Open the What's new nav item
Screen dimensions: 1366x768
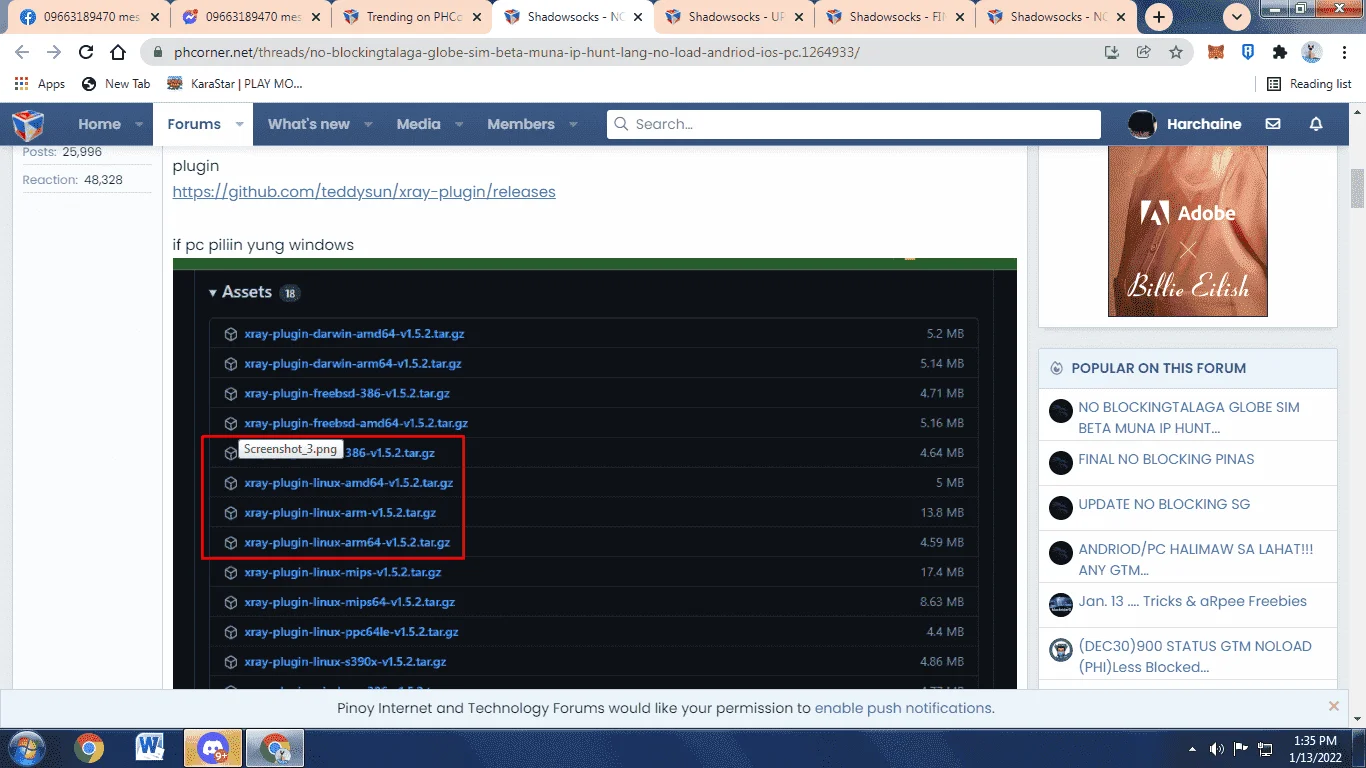click(309, 124)
